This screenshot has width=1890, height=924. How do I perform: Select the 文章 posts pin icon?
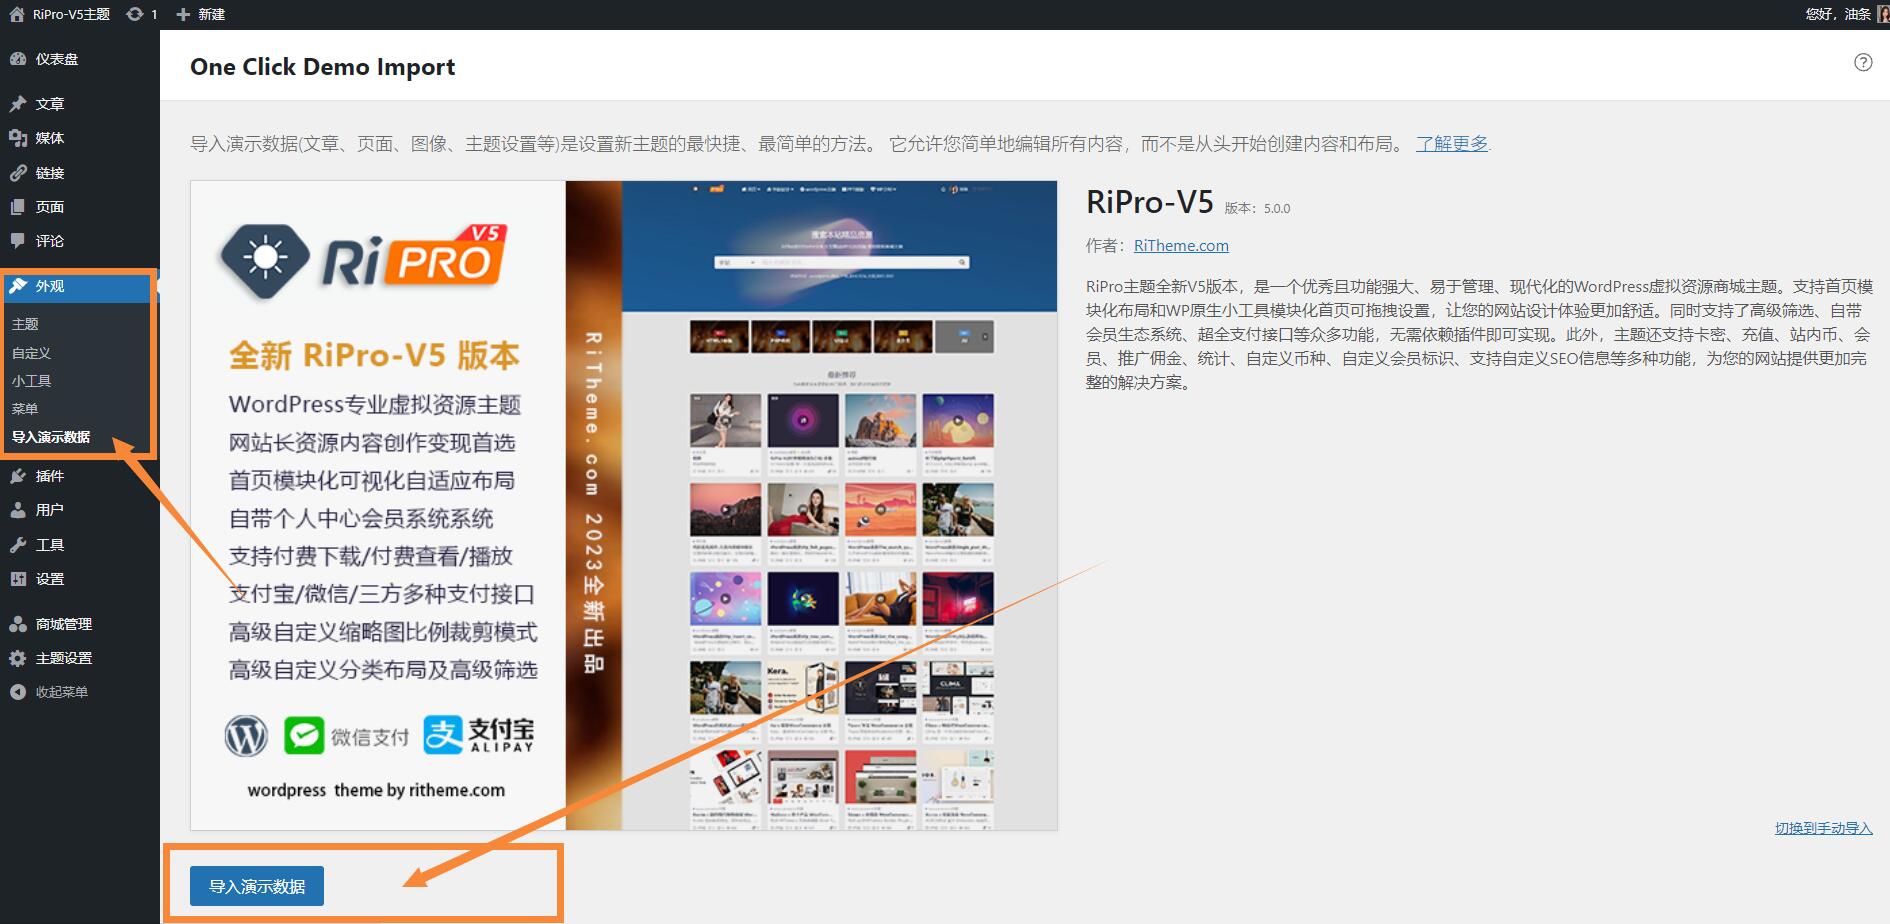[18, 103]
